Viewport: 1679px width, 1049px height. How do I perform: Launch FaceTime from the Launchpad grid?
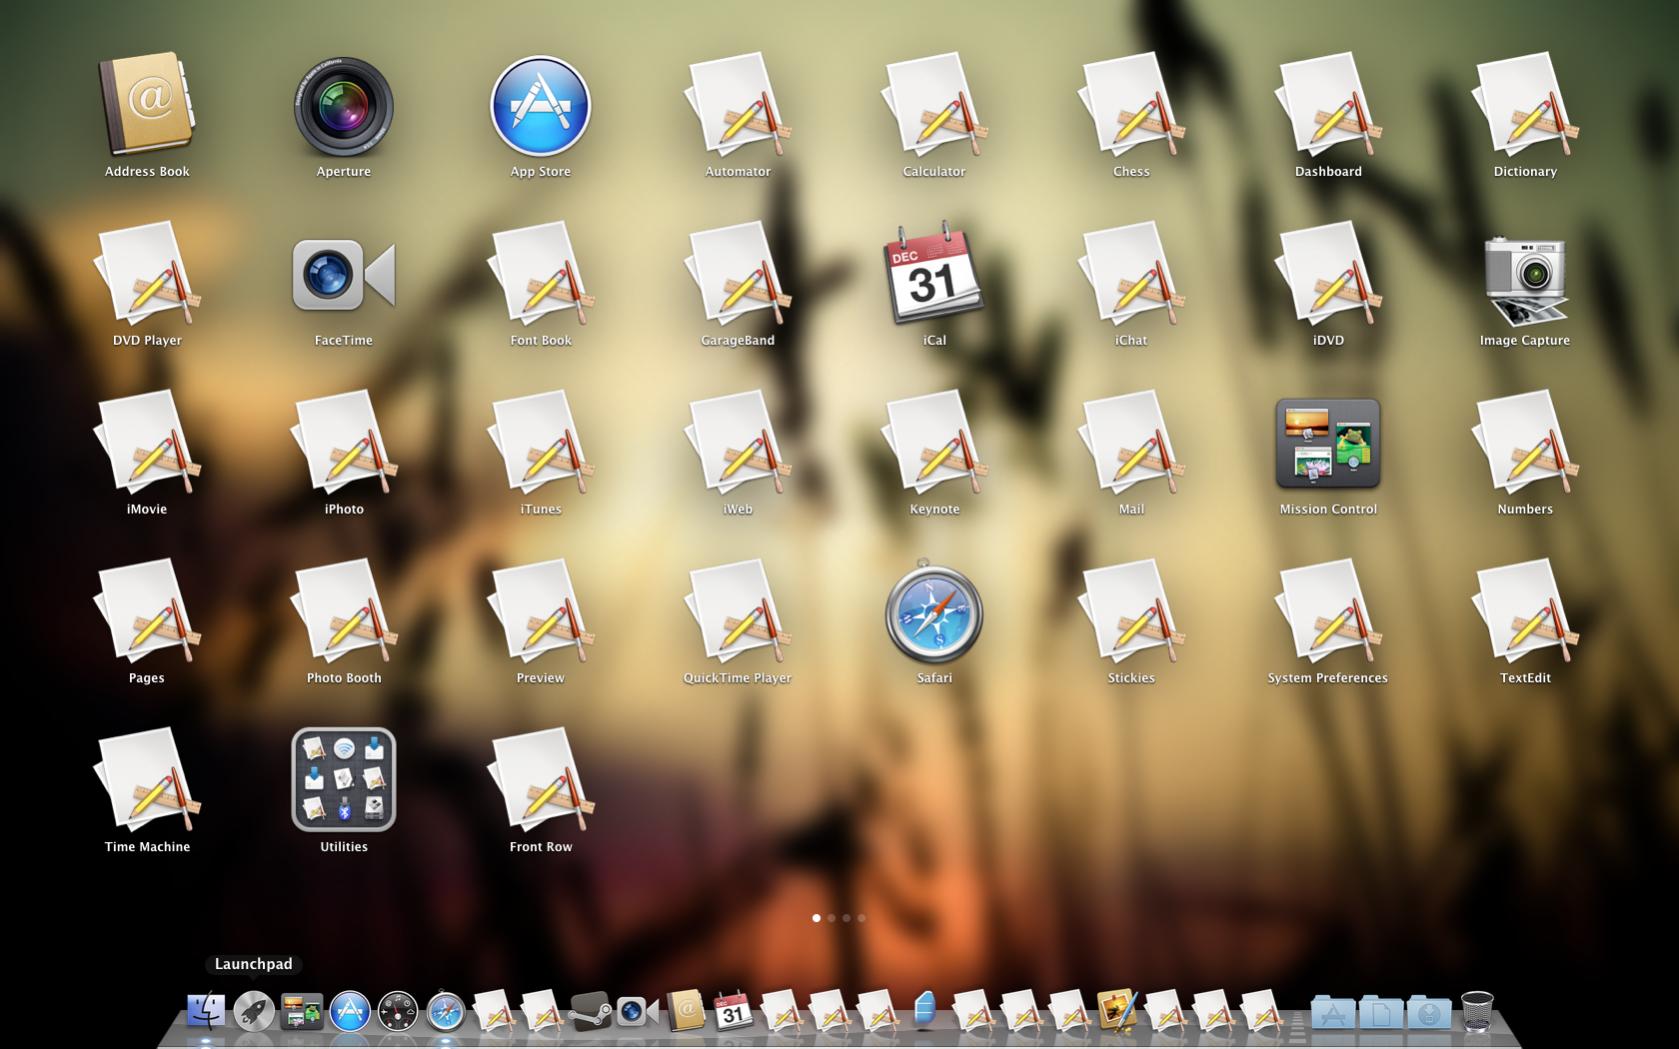pos(344,274)
